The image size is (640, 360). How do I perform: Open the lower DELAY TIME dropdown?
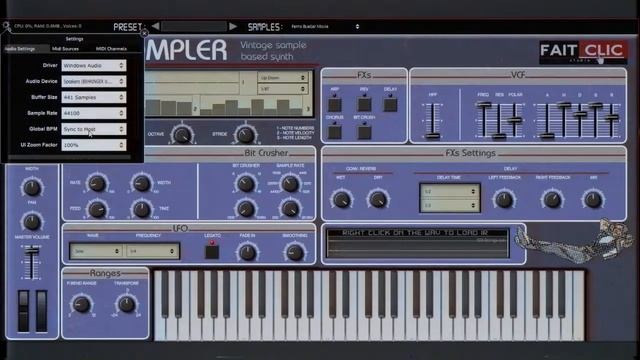click(x=449, y=205)
